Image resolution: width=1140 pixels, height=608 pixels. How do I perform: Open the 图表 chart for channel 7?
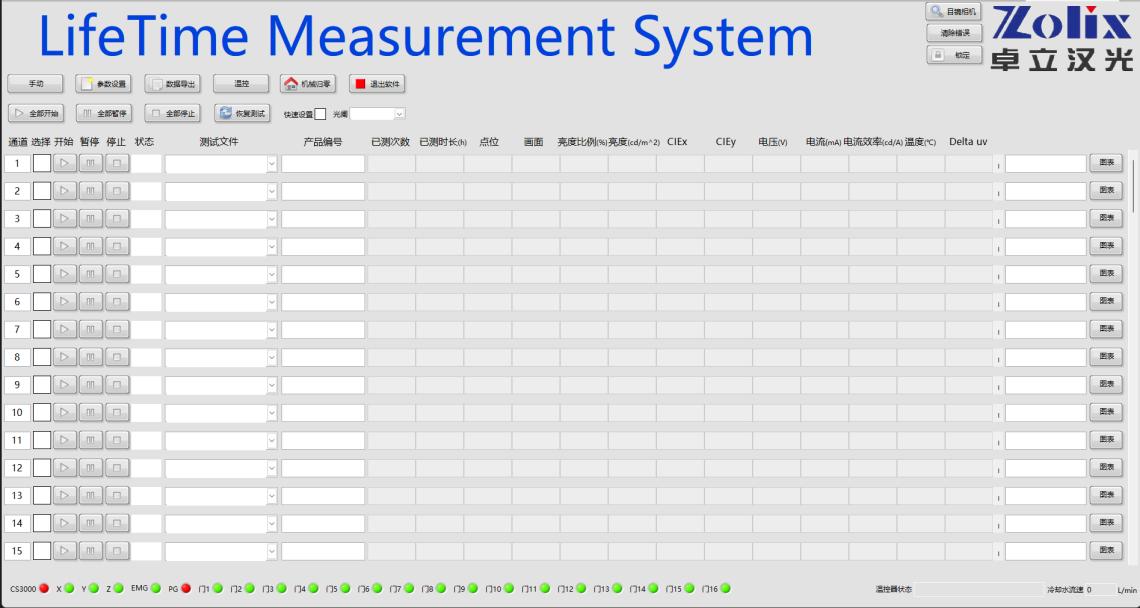click(1106, 329)
